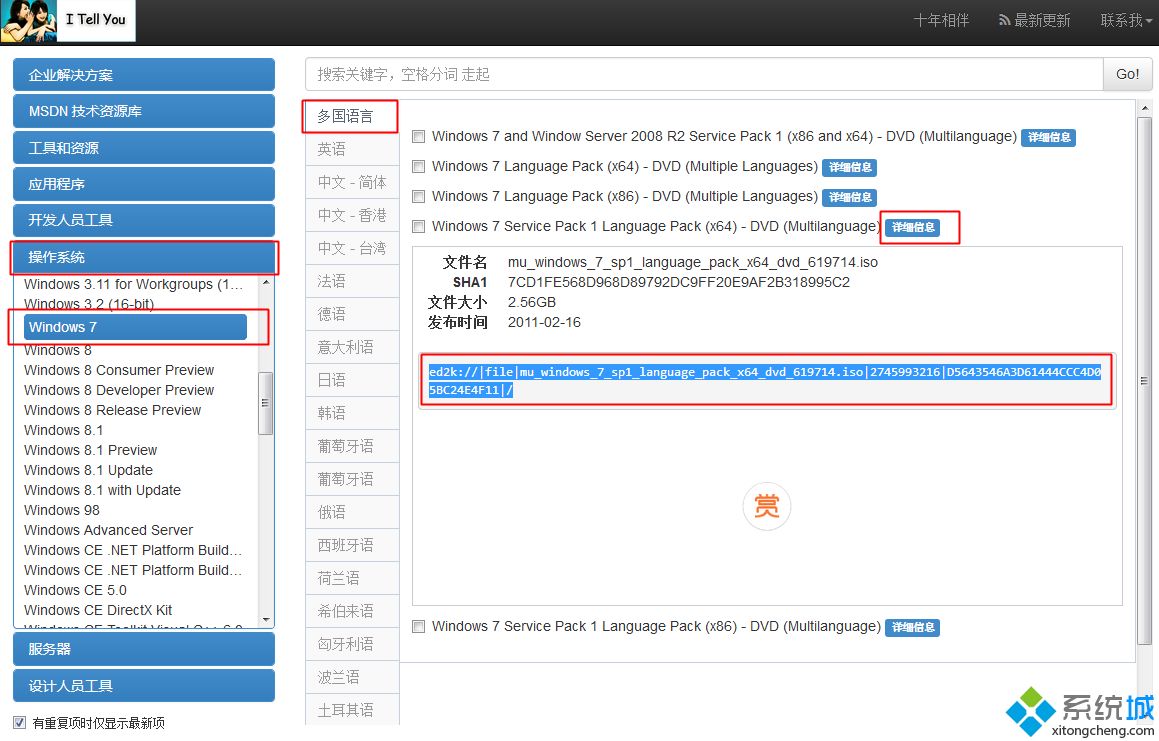The image size is (1159, 741).
Task: Click file name mu_windows_7_sp1_language_pack_x64_dvd_619714.iso
Action: click(x=693, y=263)
